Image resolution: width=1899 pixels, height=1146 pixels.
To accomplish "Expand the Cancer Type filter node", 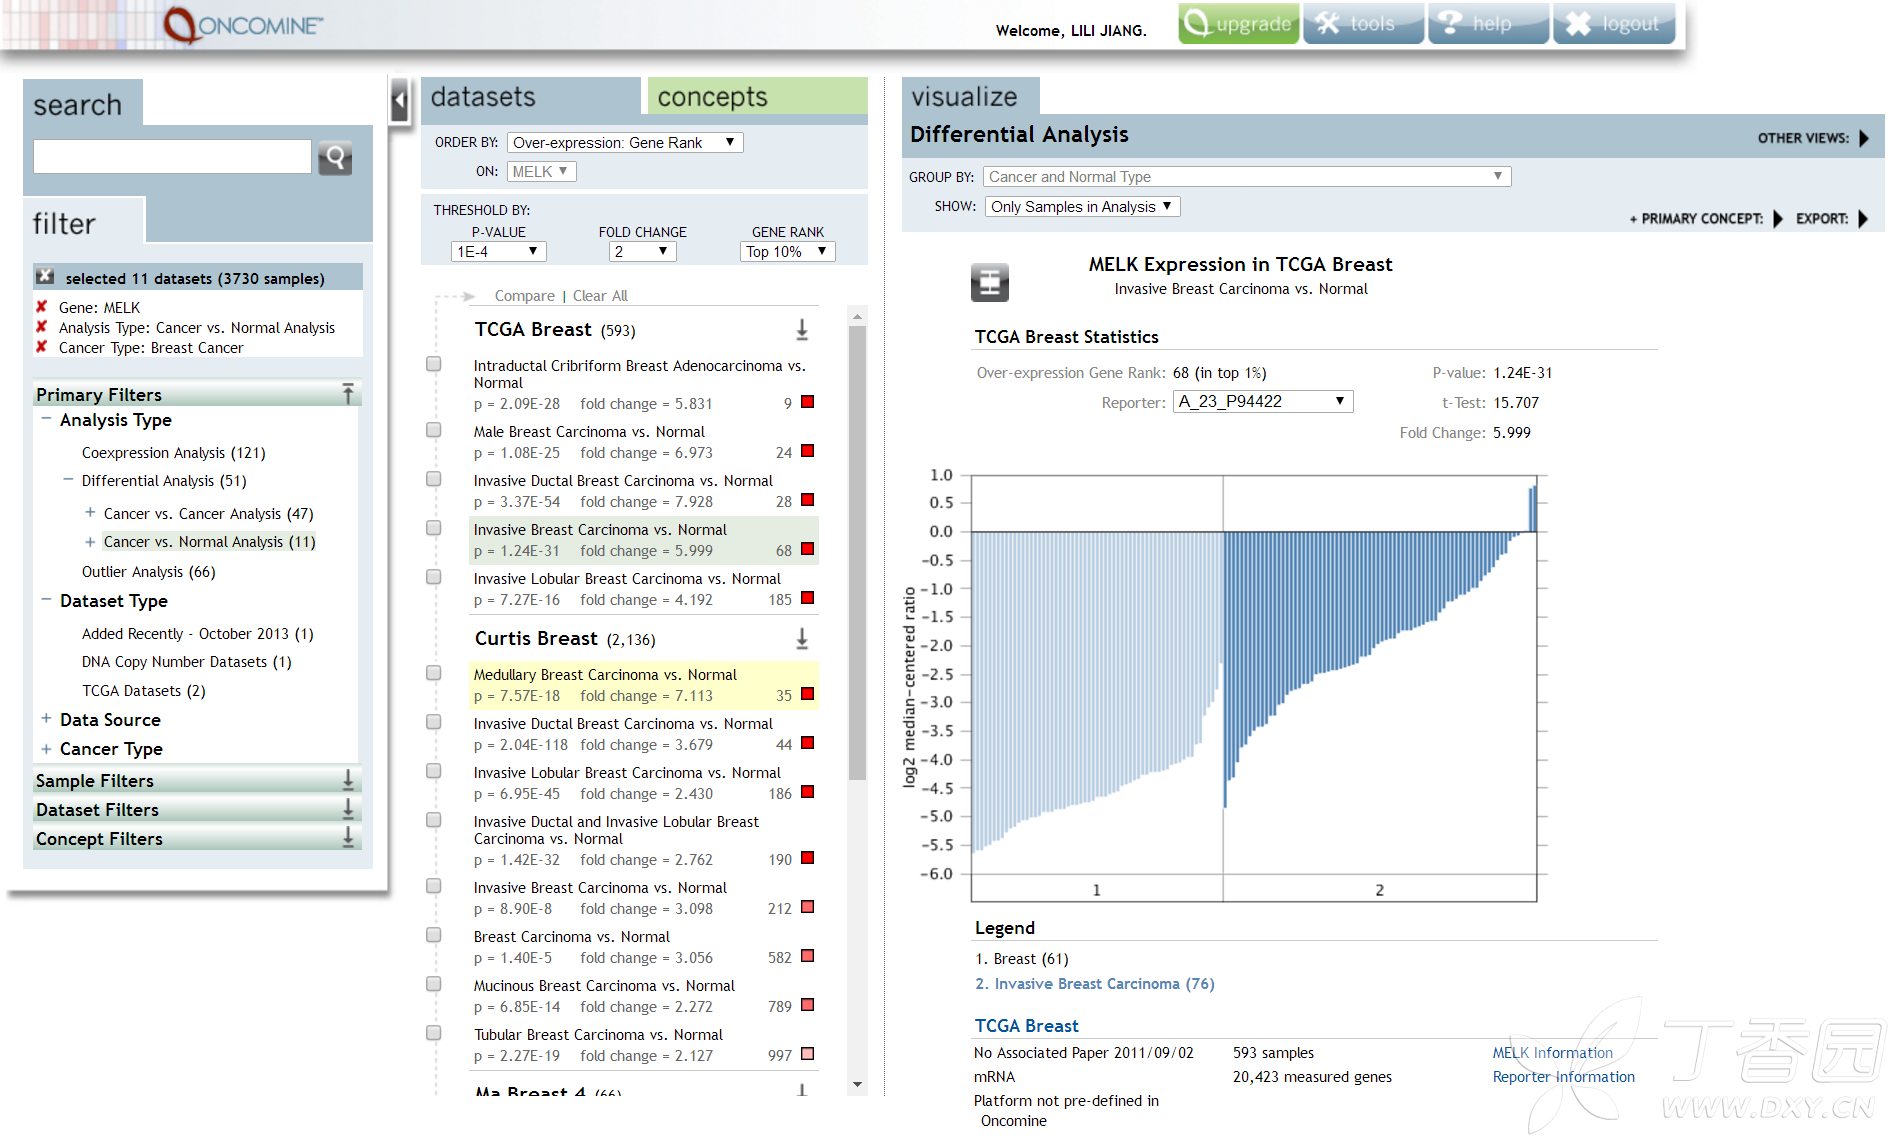I will (x=46, y=747).
